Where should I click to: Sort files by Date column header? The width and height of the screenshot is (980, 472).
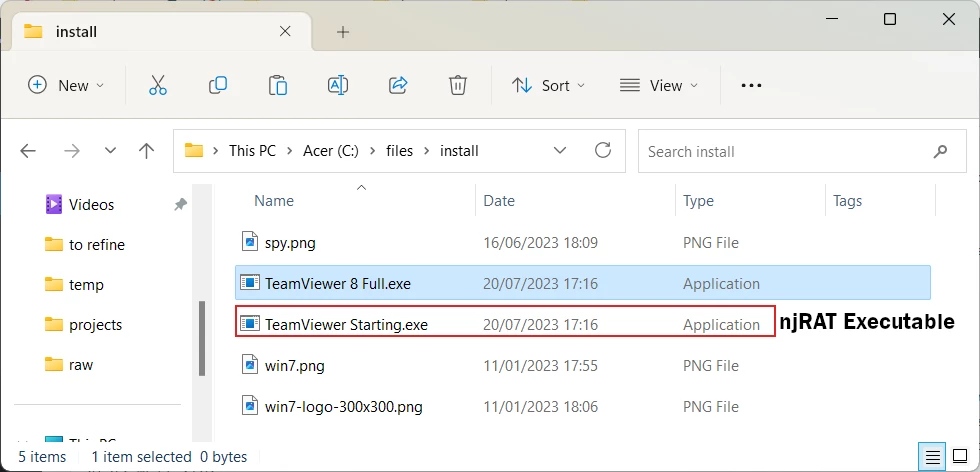pos(499,201)
